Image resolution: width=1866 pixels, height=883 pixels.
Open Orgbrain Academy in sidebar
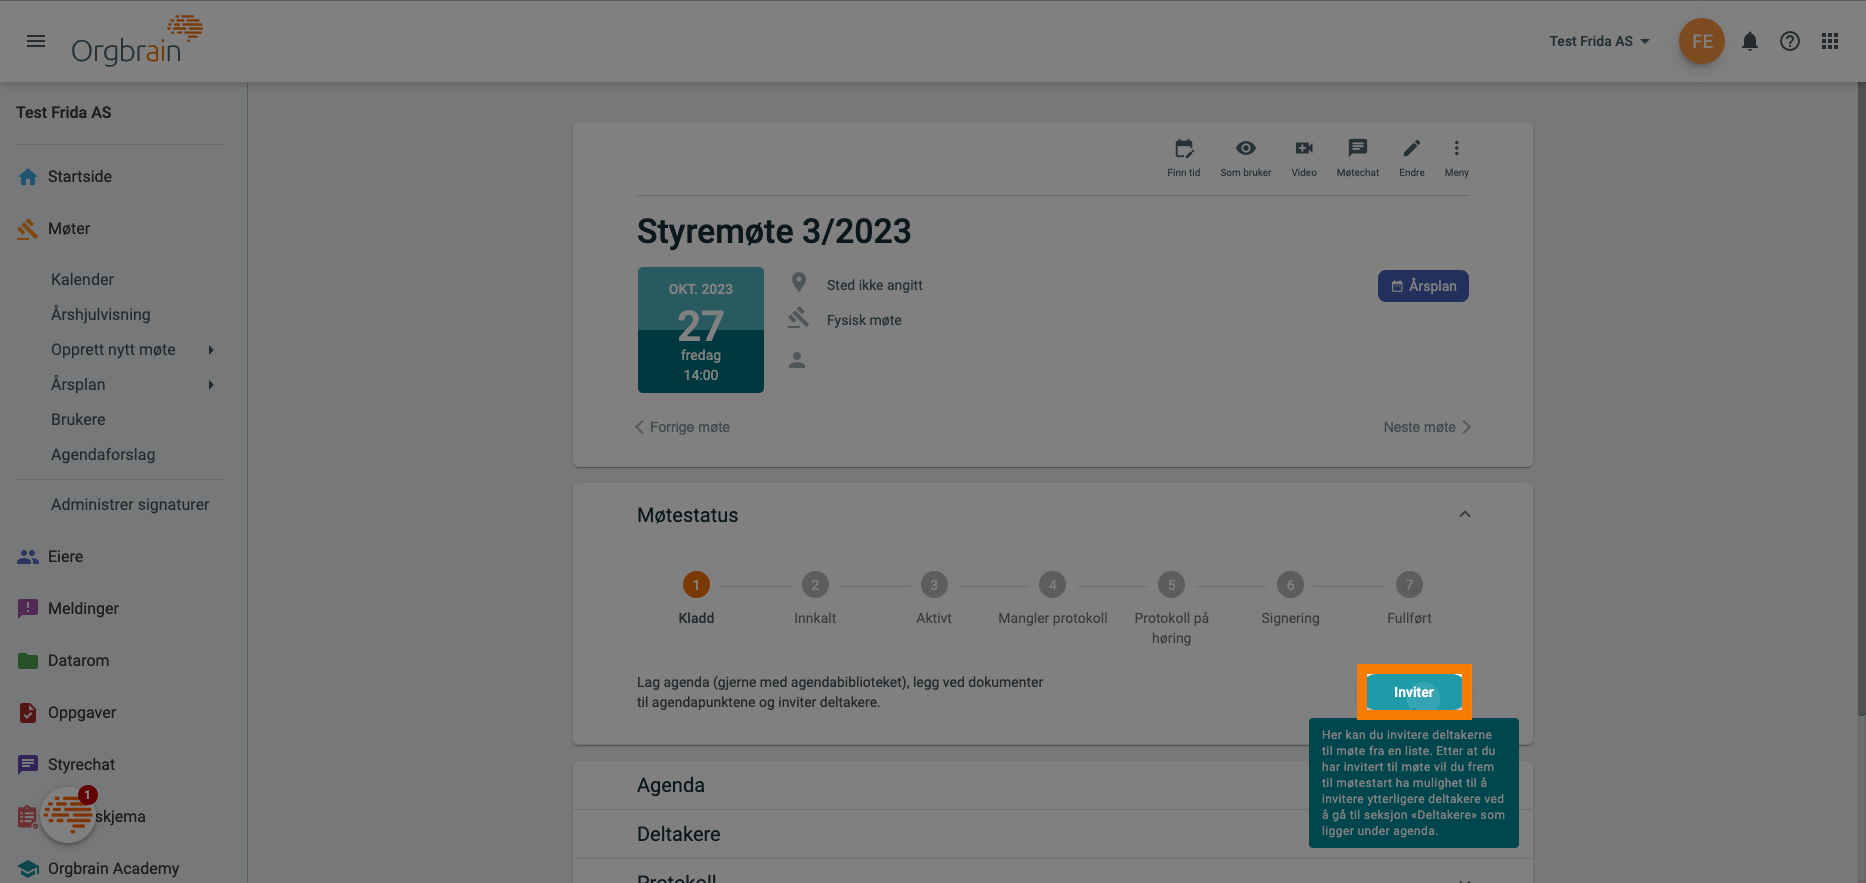coord(113,868)
